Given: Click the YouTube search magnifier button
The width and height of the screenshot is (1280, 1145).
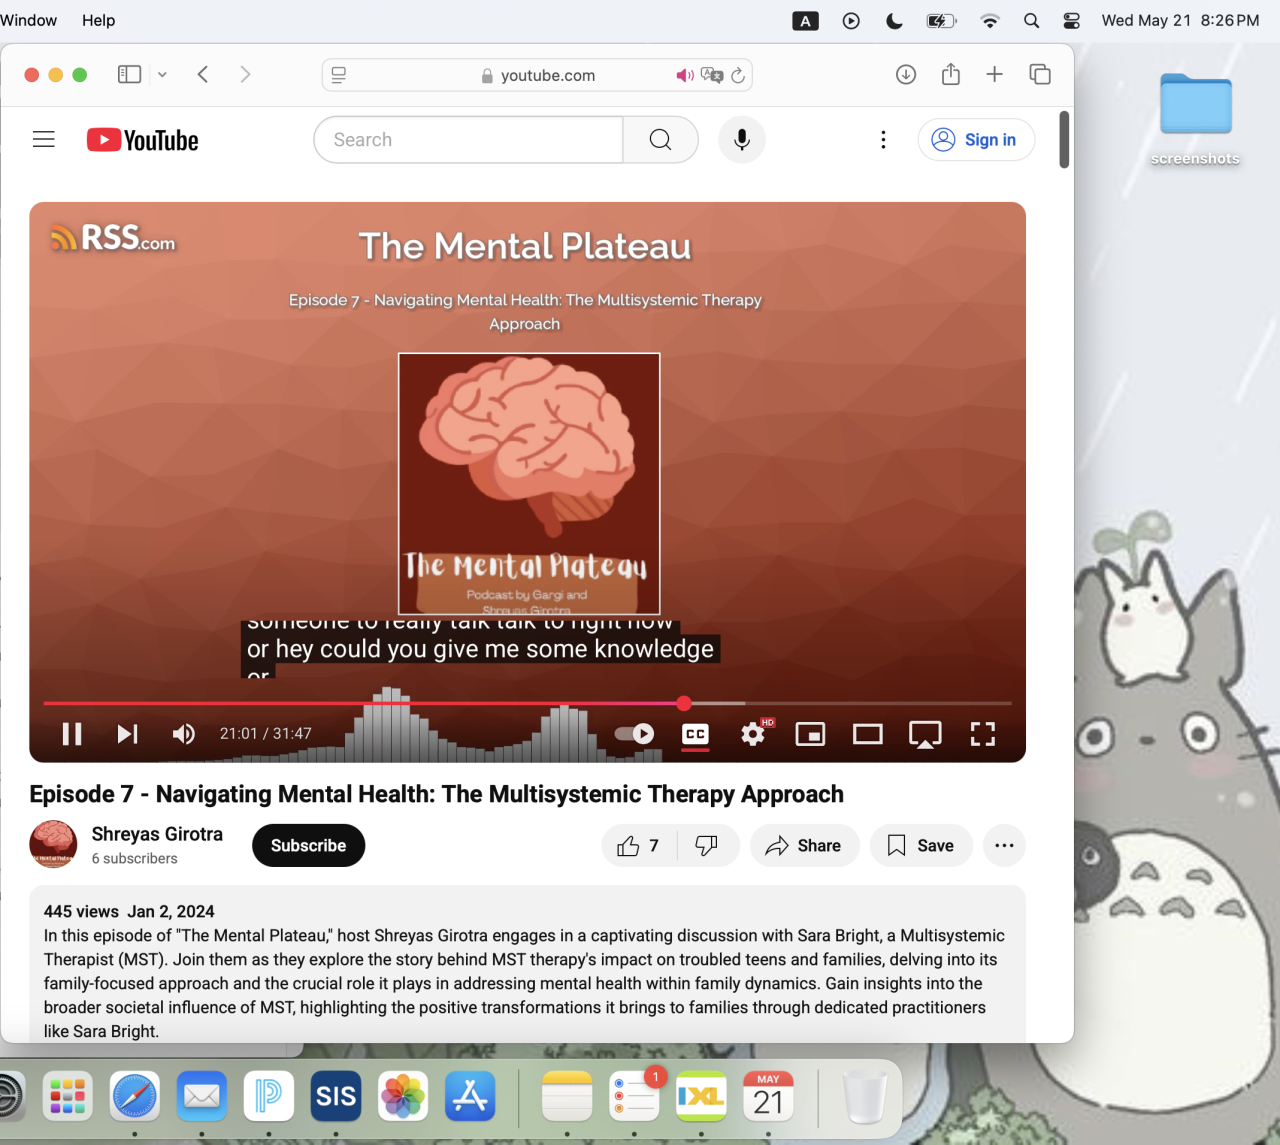Looking at the screenshot, I should coord(660,140).
